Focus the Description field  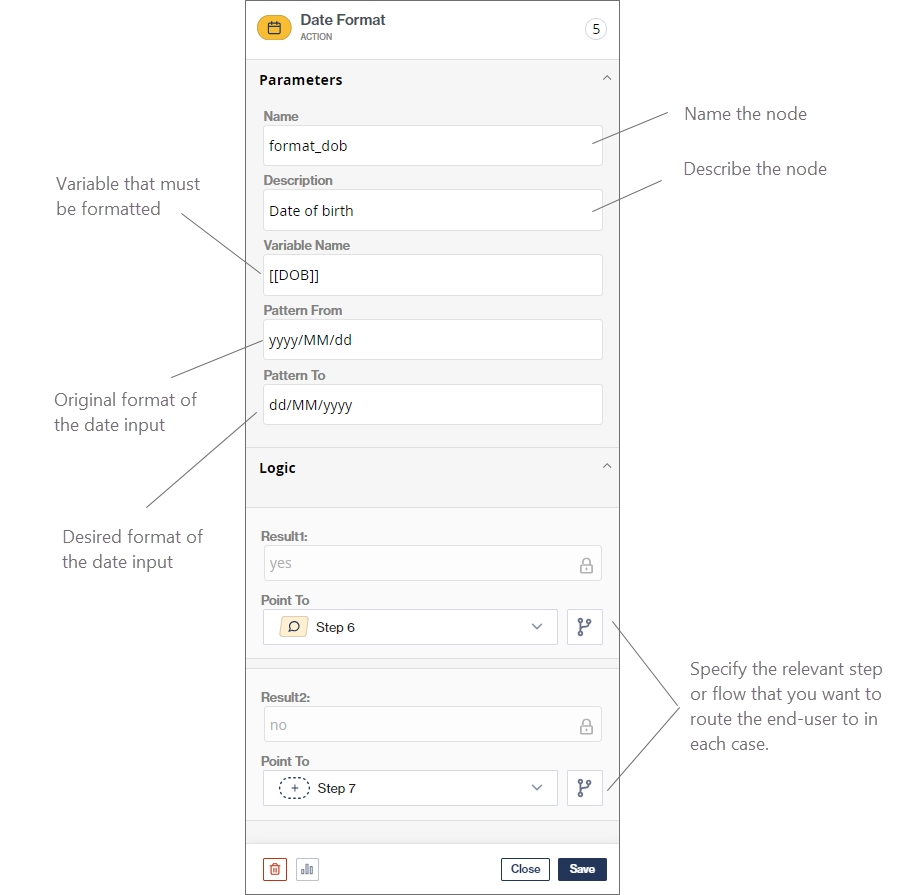pyautogui.click(x=432, y=210)
